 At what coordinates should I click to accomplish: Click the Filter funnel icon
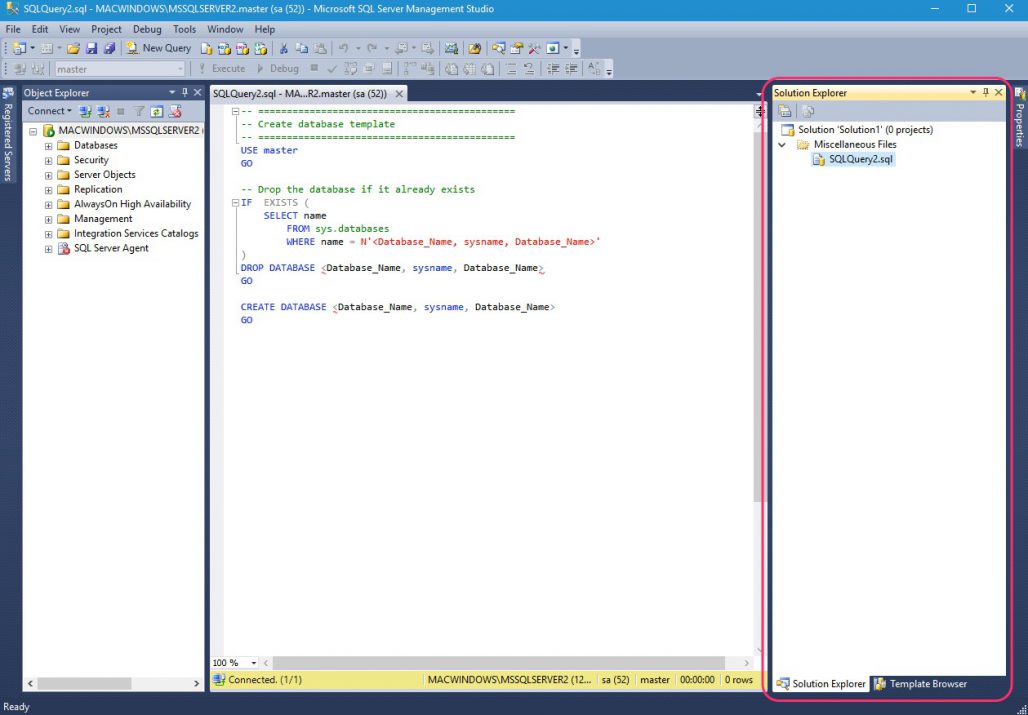[139, 111]
